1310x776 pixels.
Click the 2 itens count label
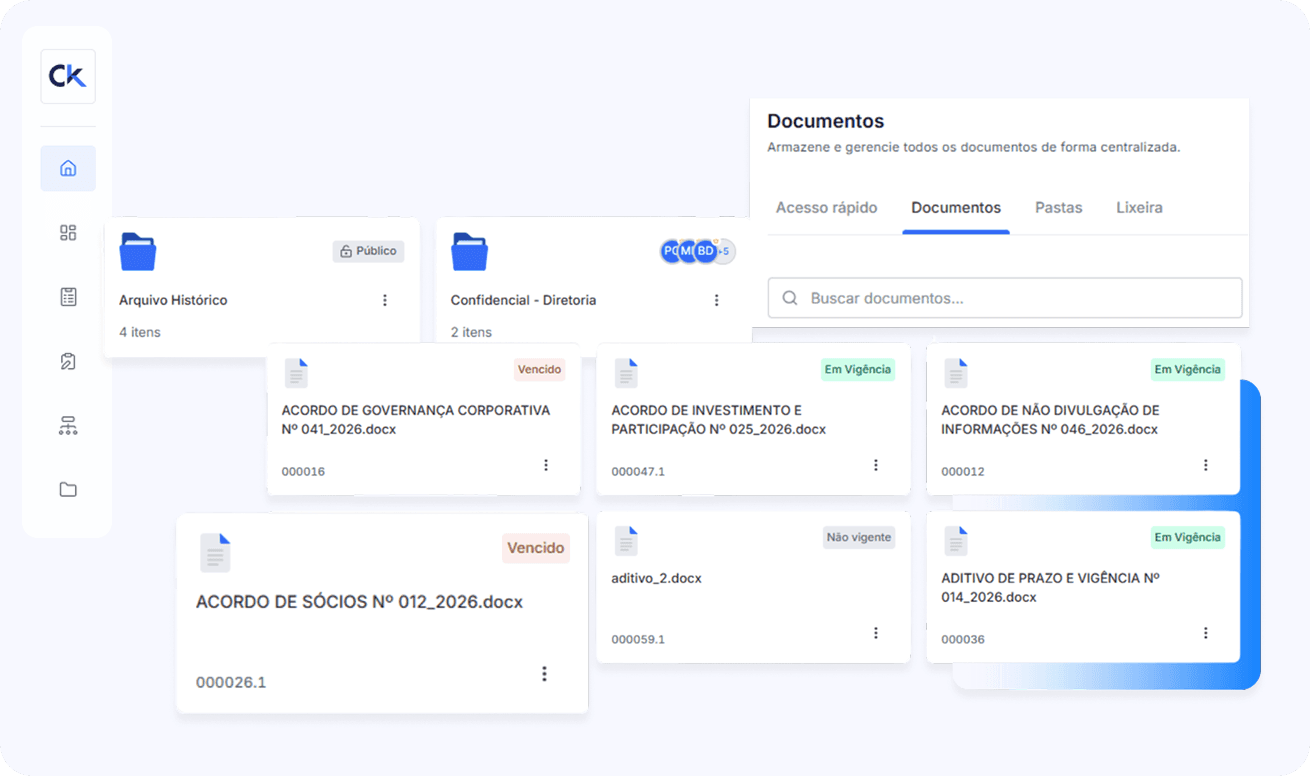471,332
